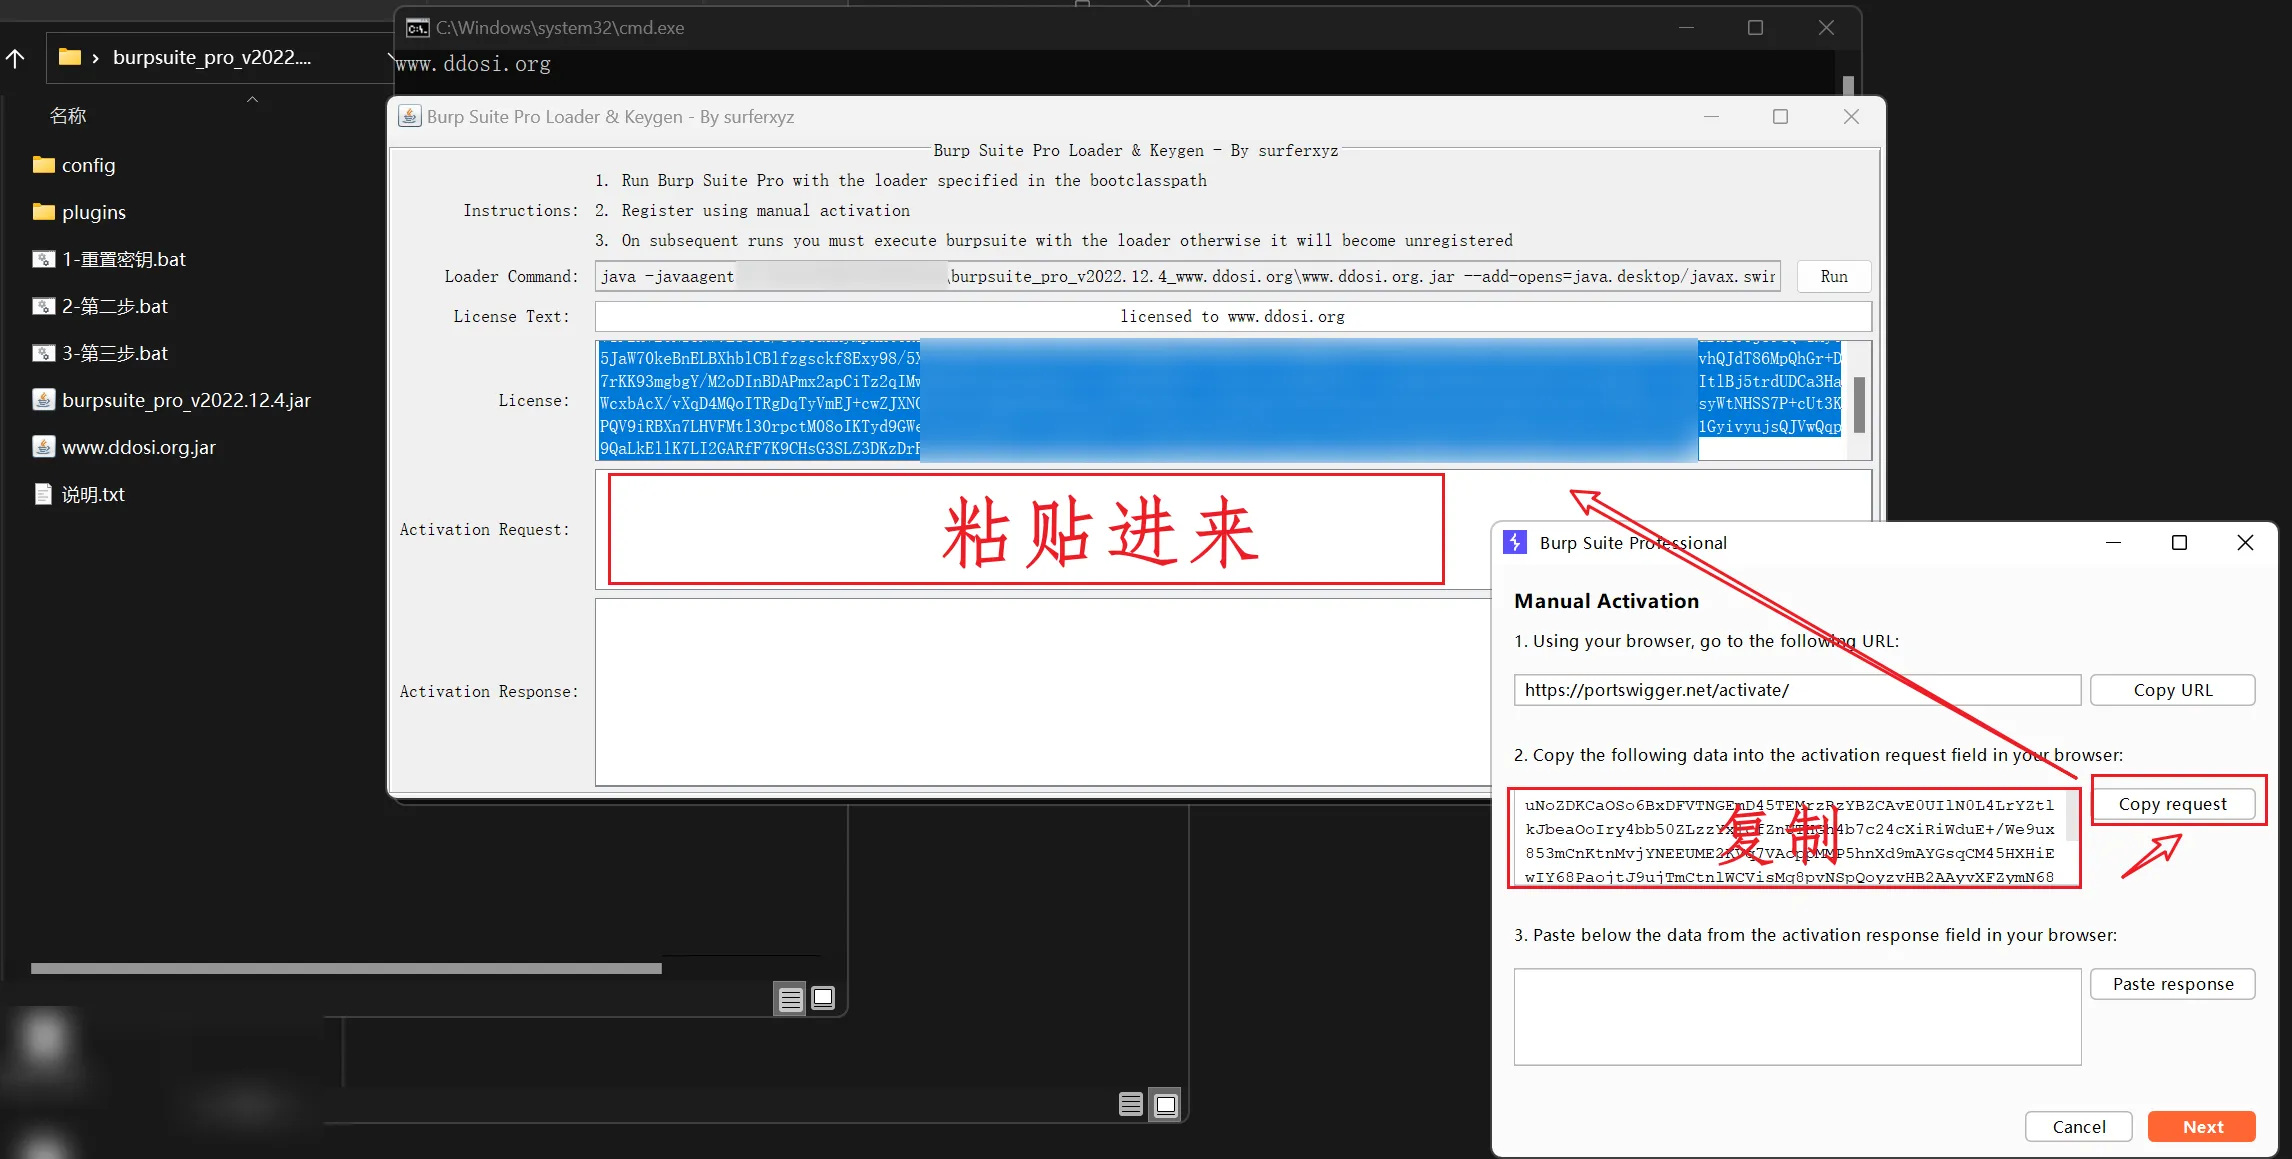Click the burpsuite_pro_v2022 breadcrumb path
Screen dimensions: 2292x1159
(212, 57)
